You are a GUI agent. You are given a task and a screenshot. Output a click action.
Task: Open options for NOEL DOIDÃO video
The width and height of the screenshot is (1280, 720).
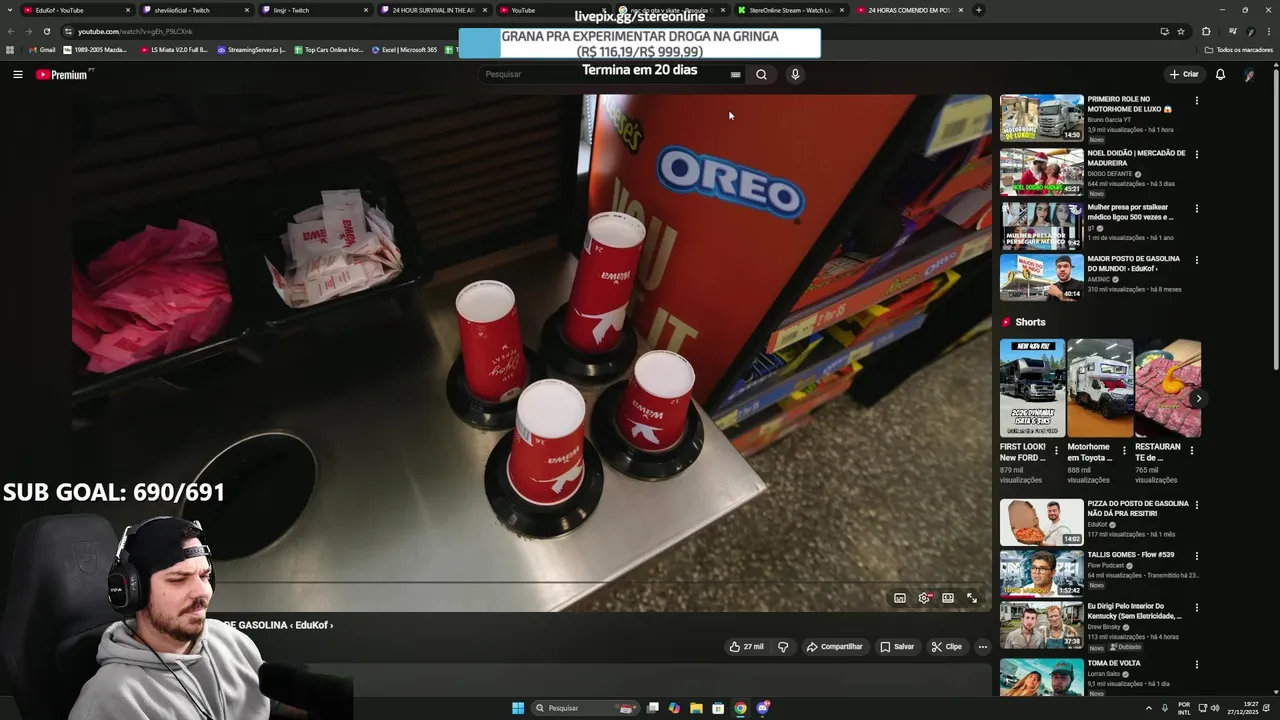pyautogui.click(x=1196, y=155)
